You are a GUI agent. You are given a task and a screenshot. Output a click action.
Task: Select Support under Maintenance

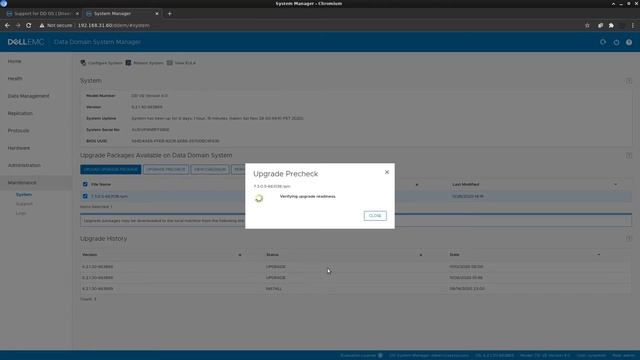click(24, 204)
